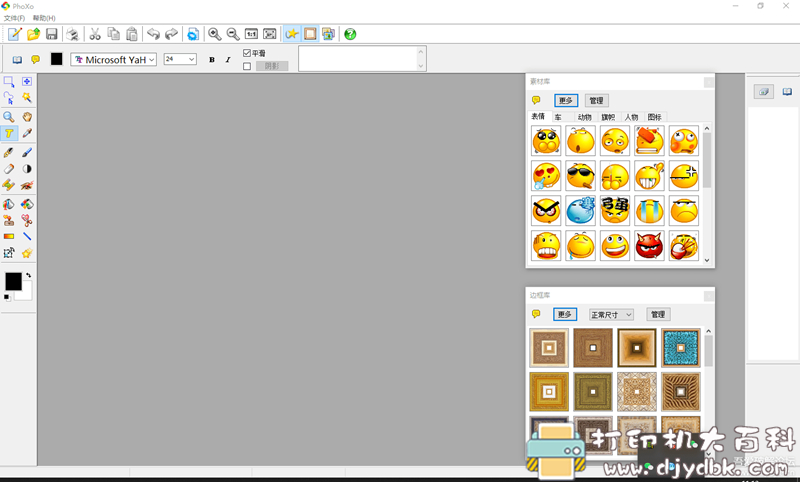
Task: Select the eyedropper color picker tool
Action: [27, 134]
